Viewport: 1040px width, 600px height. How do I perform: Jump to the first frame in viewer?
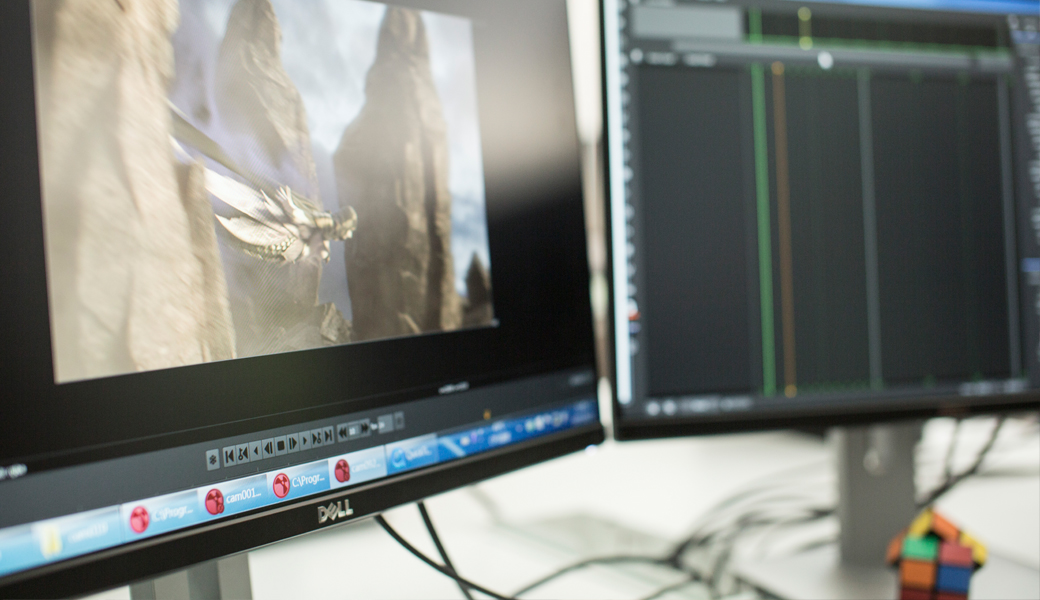click(x=229, y=457)
